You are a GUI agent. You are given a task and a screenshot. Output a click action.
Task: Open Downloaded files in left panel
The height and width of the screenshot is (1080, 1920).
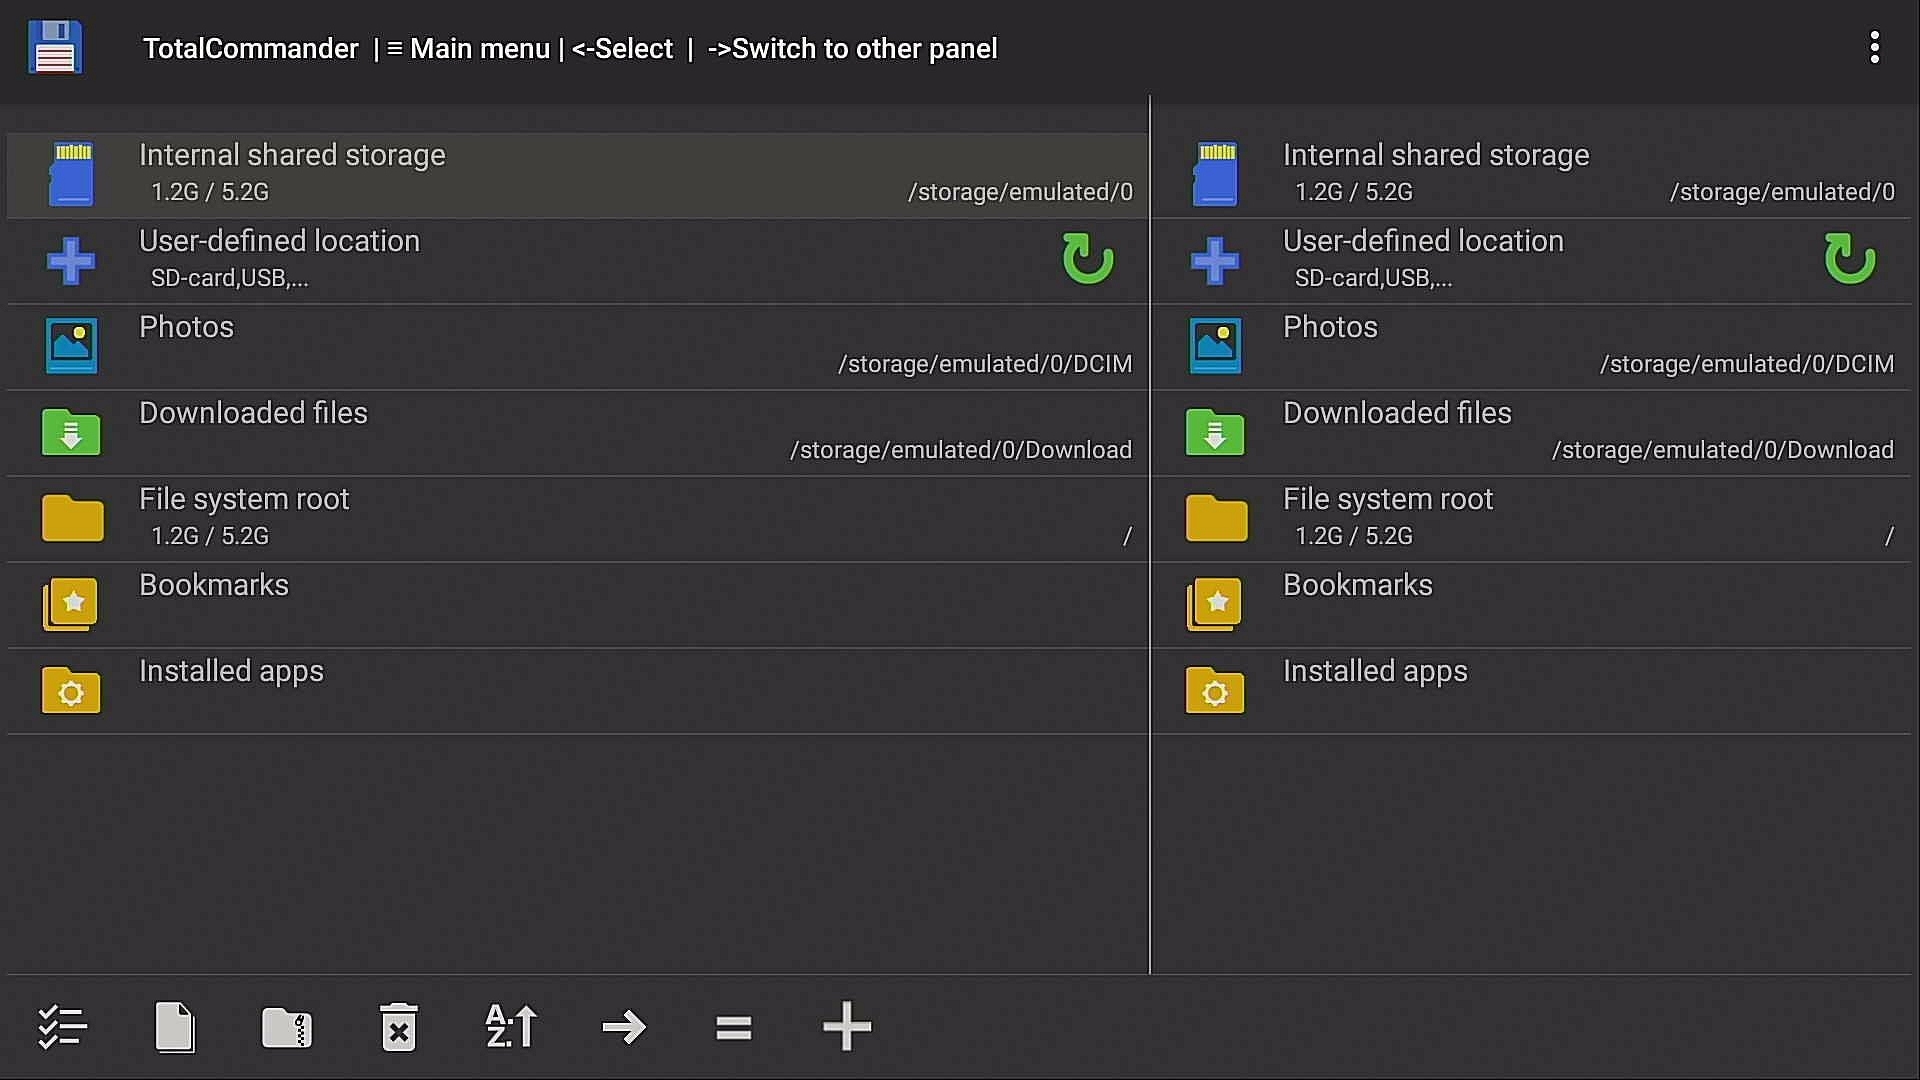(x=578, y=433)
